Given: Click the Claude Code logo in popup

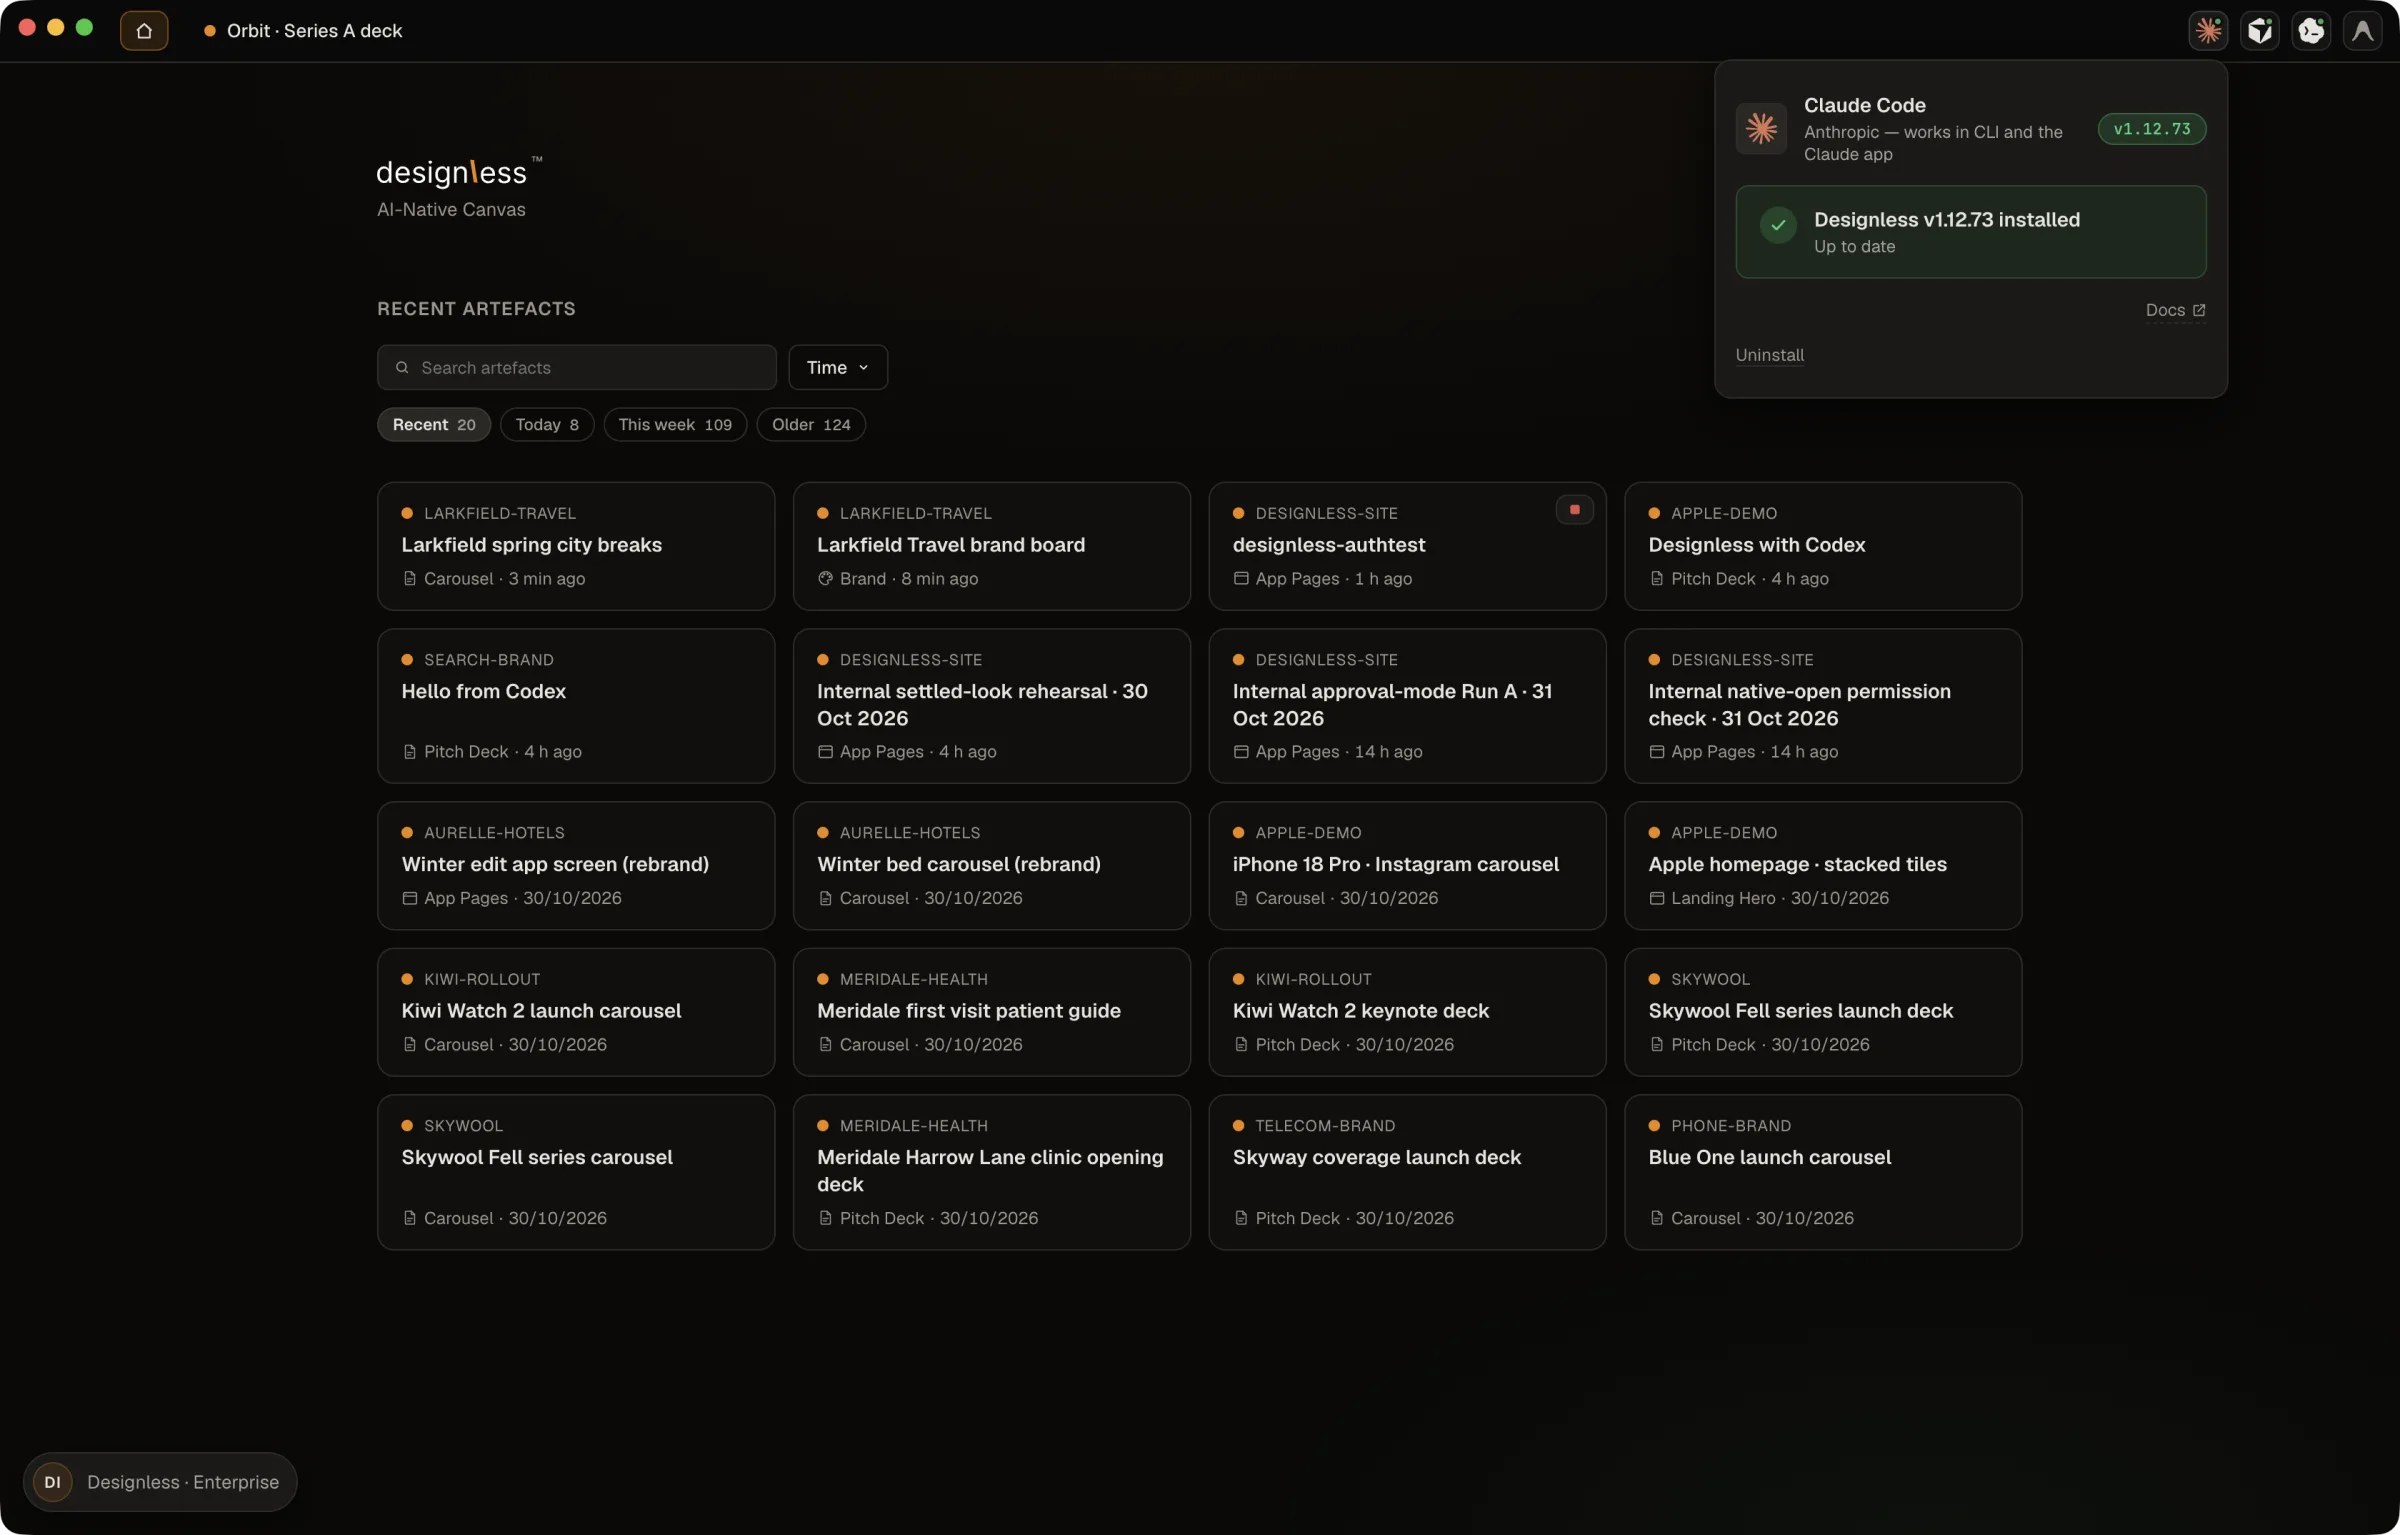Looking at the screenshot, I should coord(1761,129).
